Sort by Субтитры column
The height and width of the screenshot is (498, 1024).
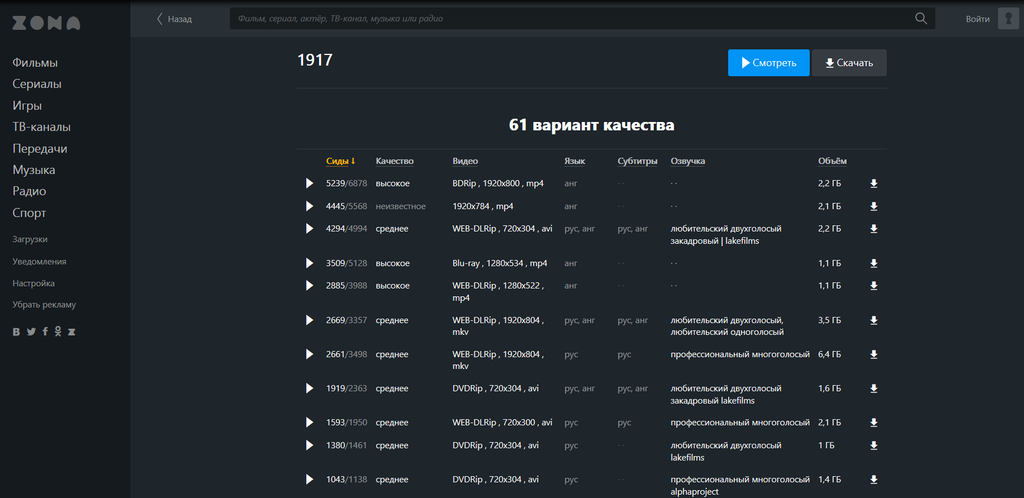[x=637, y=161]
